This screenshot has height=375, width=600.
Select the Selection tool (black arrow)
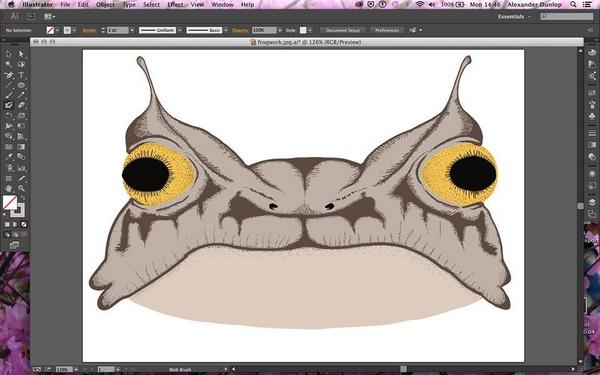(8, 54)
